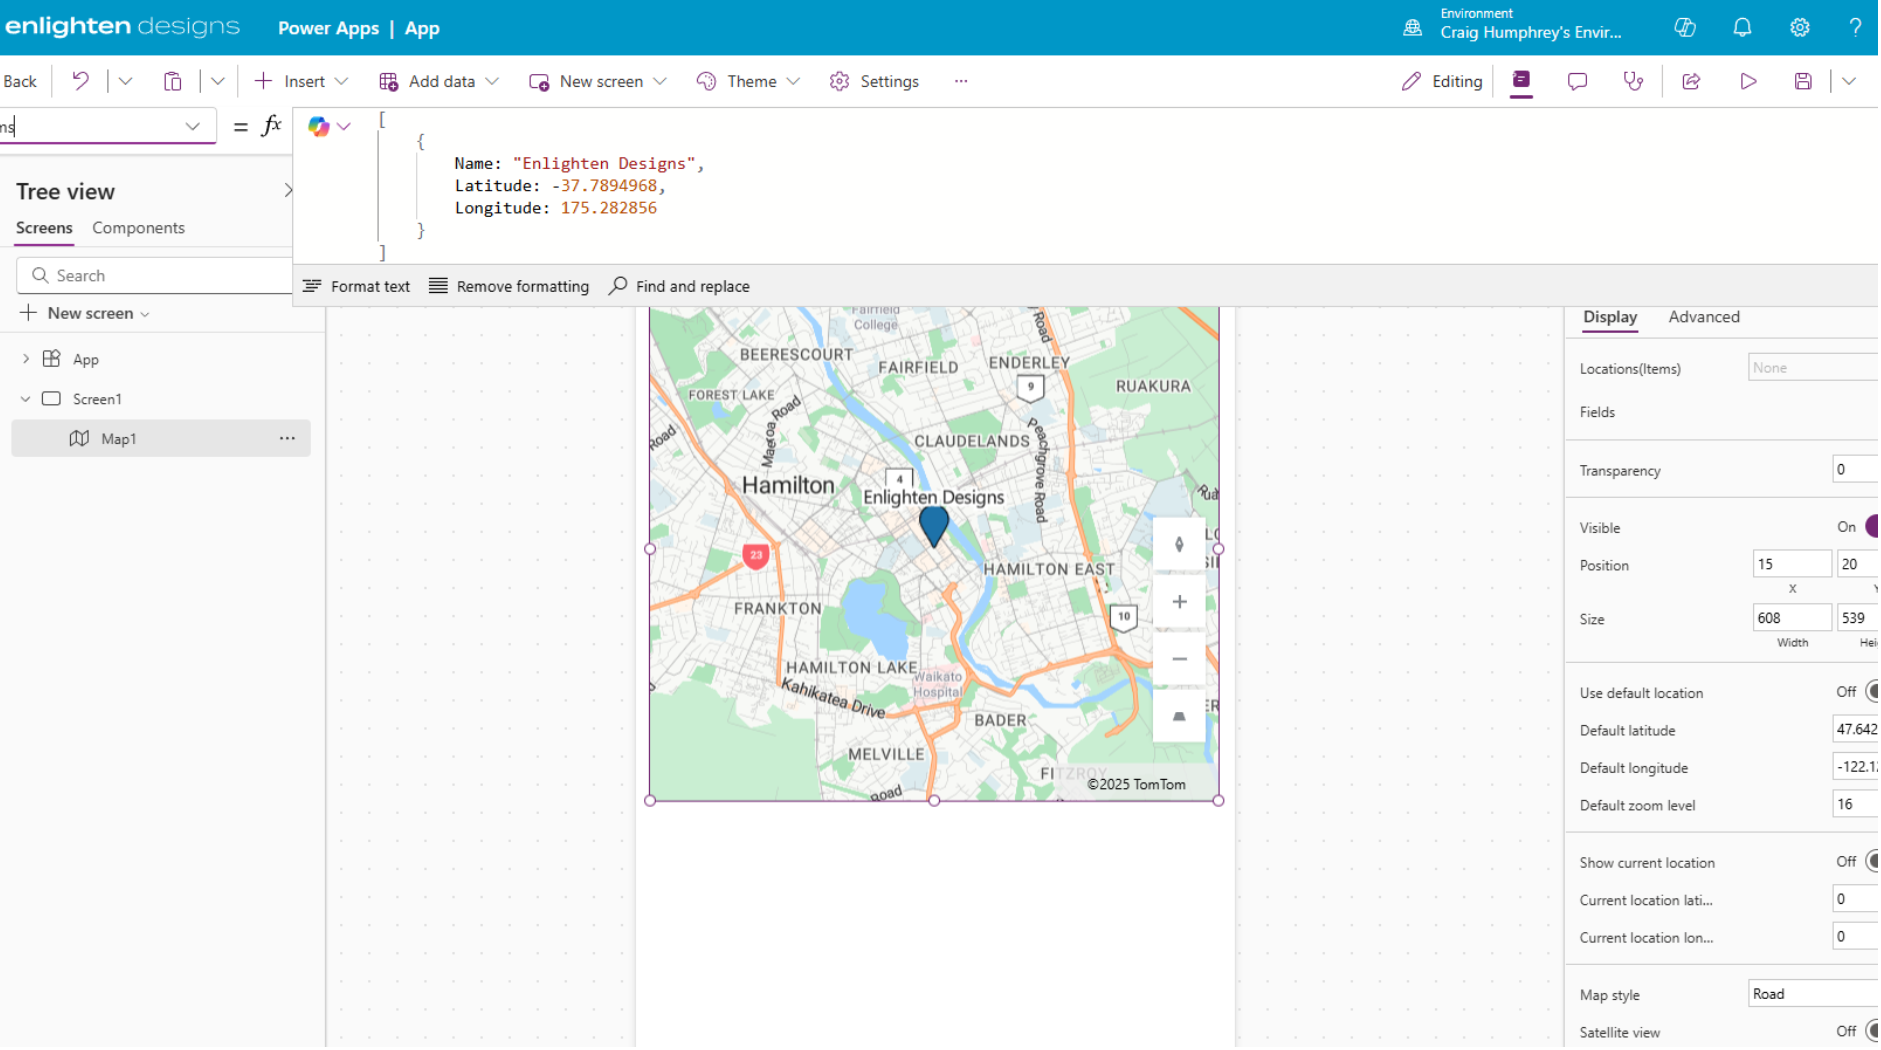The width and height of the screenshot is (1881, 1050).
Task: Toggle the Visible switch
Action: [x=1872, y=527]
